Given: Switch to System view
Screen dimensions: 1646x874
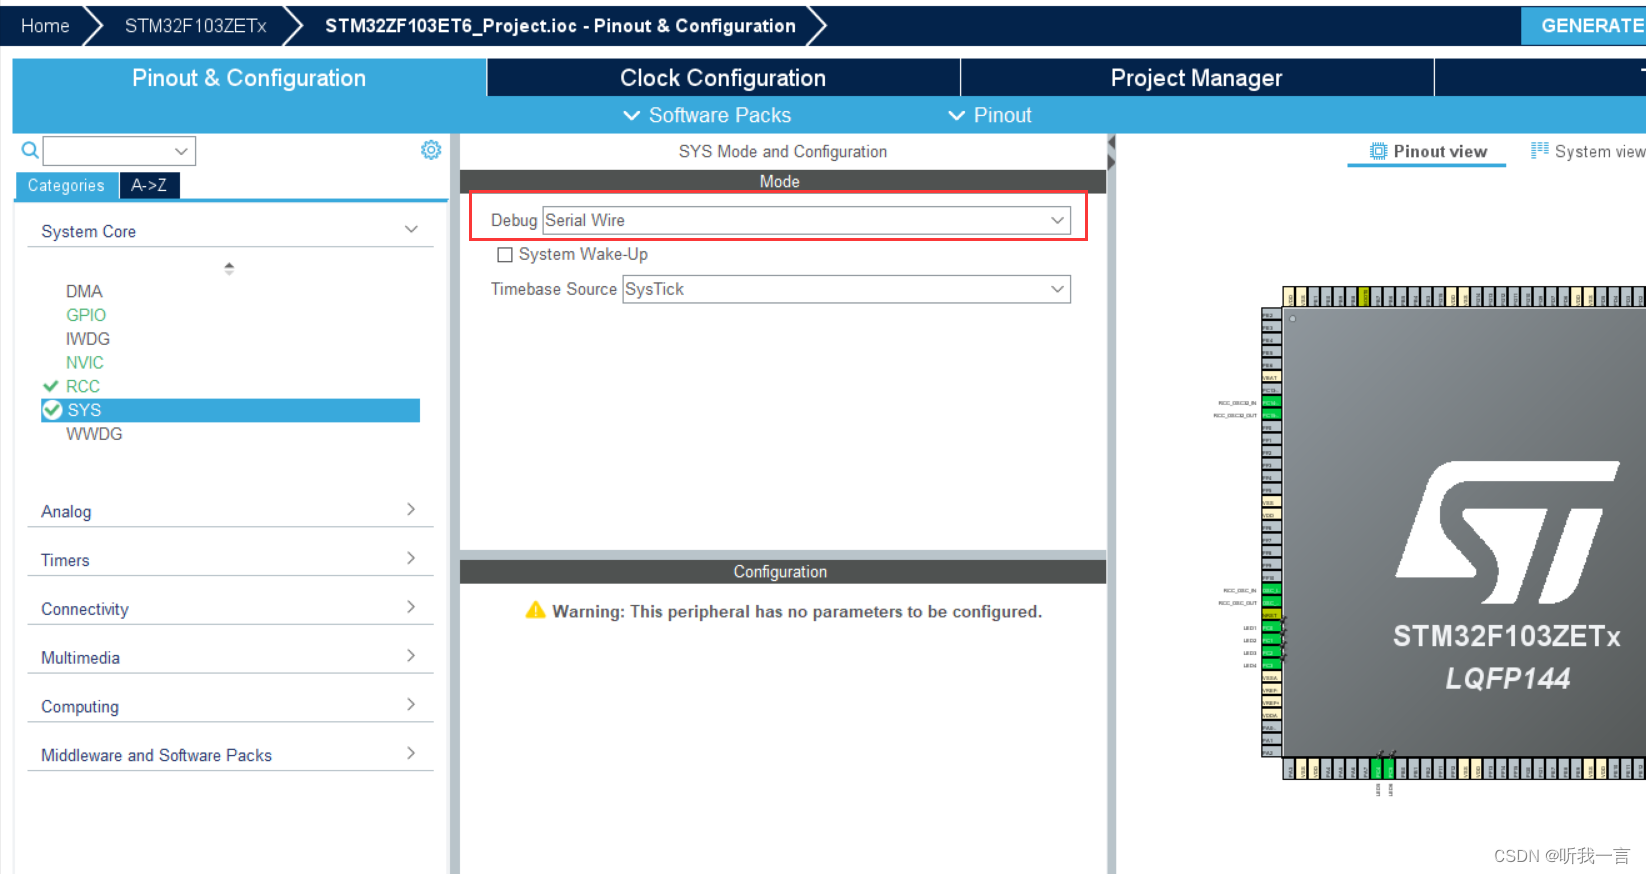Looking at the screenshot, I should click(x=1588, y=151).
